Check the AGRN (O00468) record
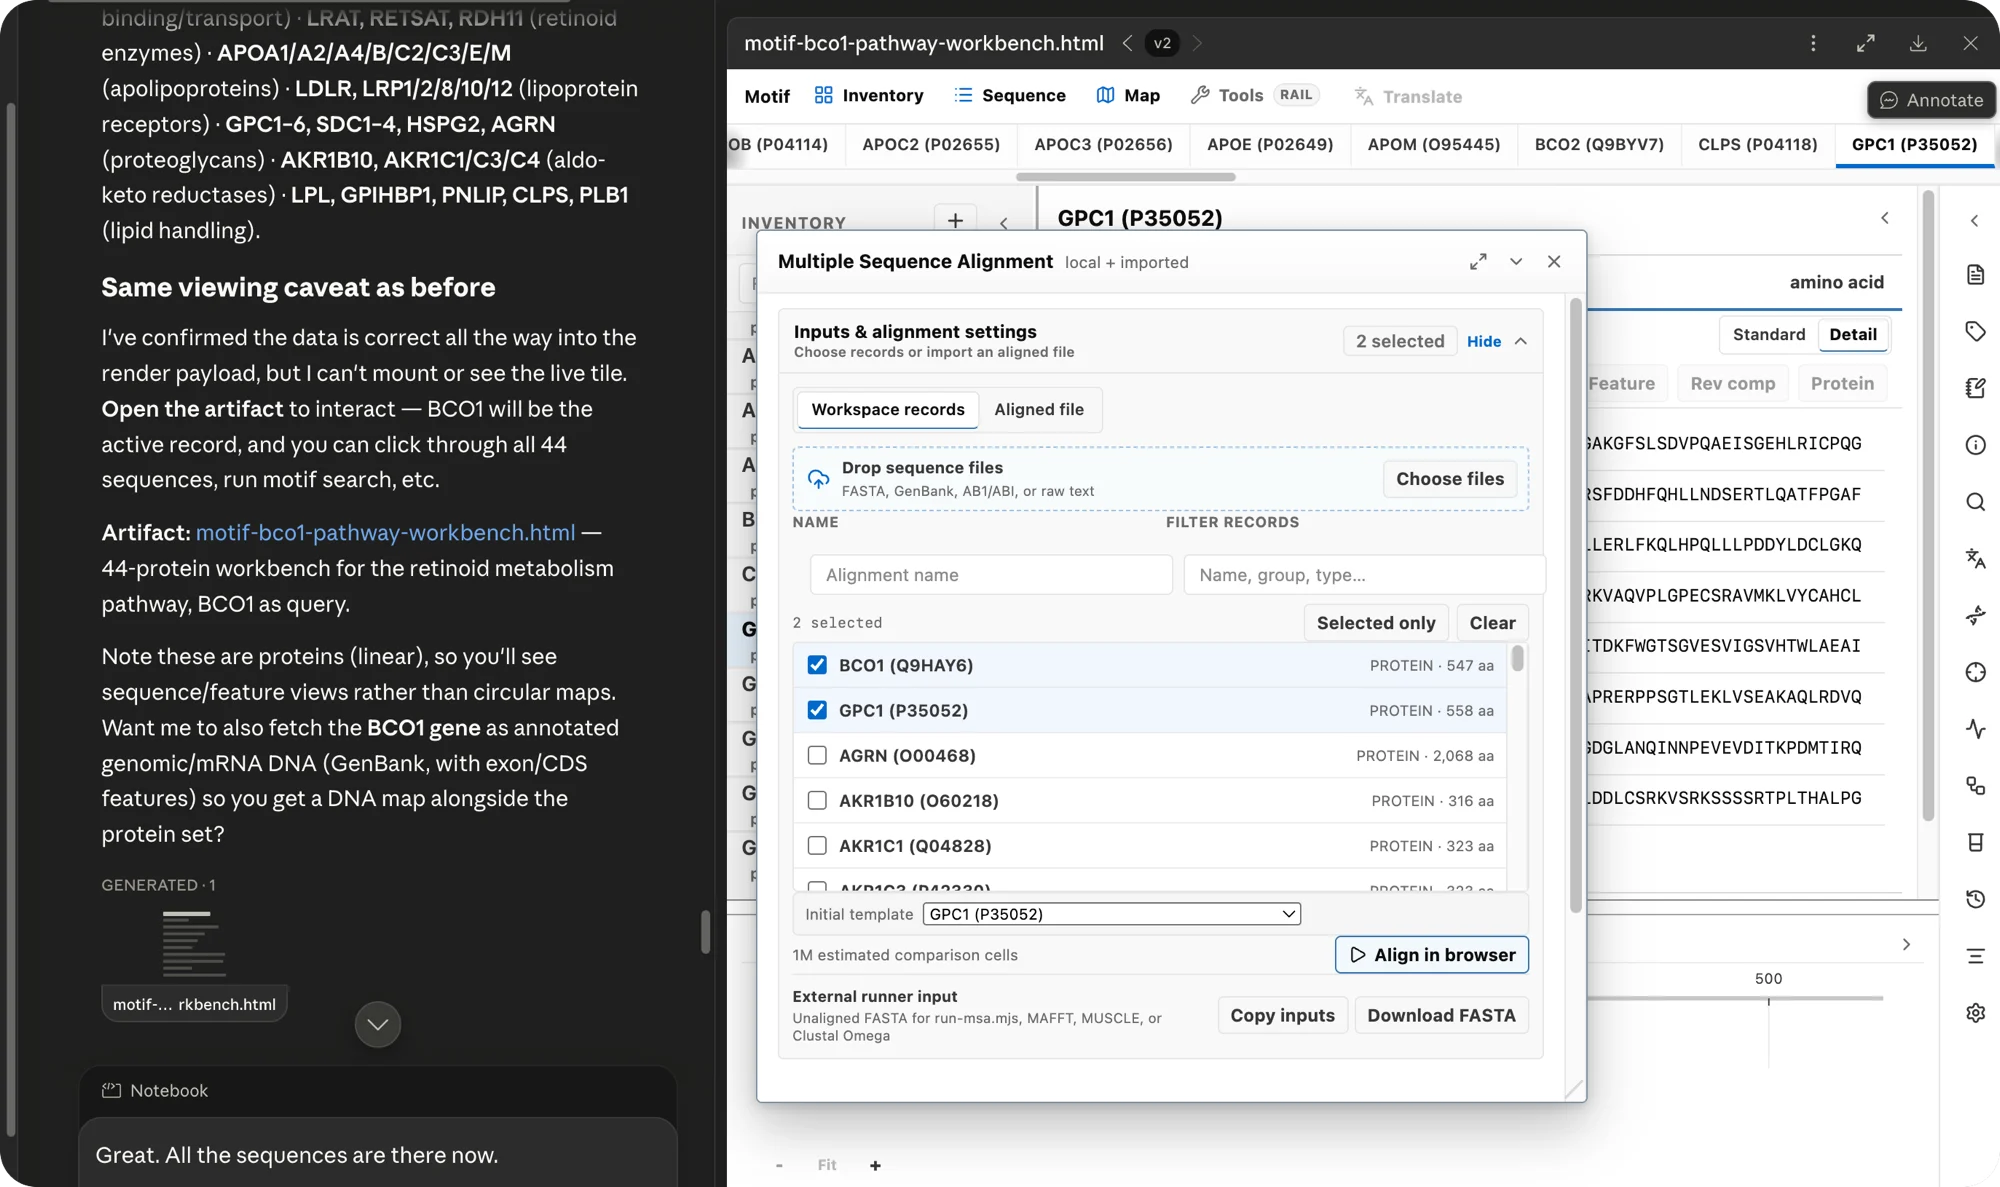This screenshot has width=2000, height=1187. [817, 755]
